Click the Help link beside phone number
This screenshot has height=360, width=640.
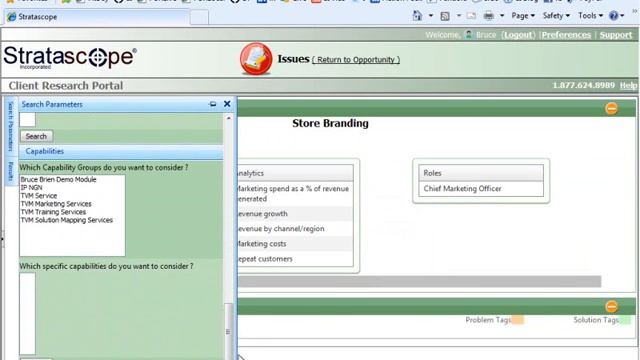[x=628, y=85]
